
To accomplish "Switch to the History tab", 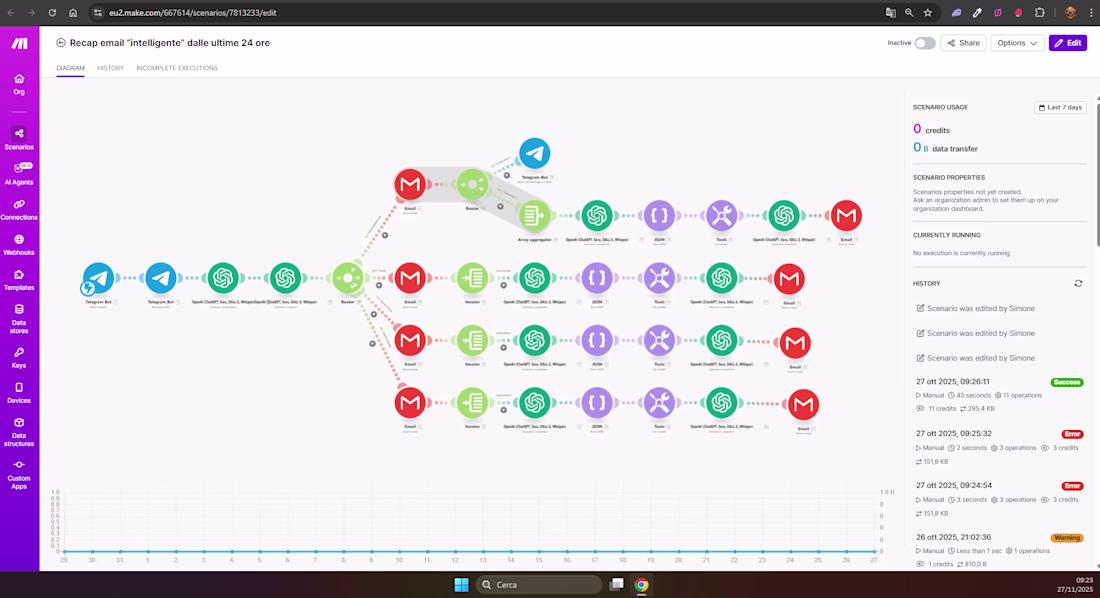I will (110, 68).
